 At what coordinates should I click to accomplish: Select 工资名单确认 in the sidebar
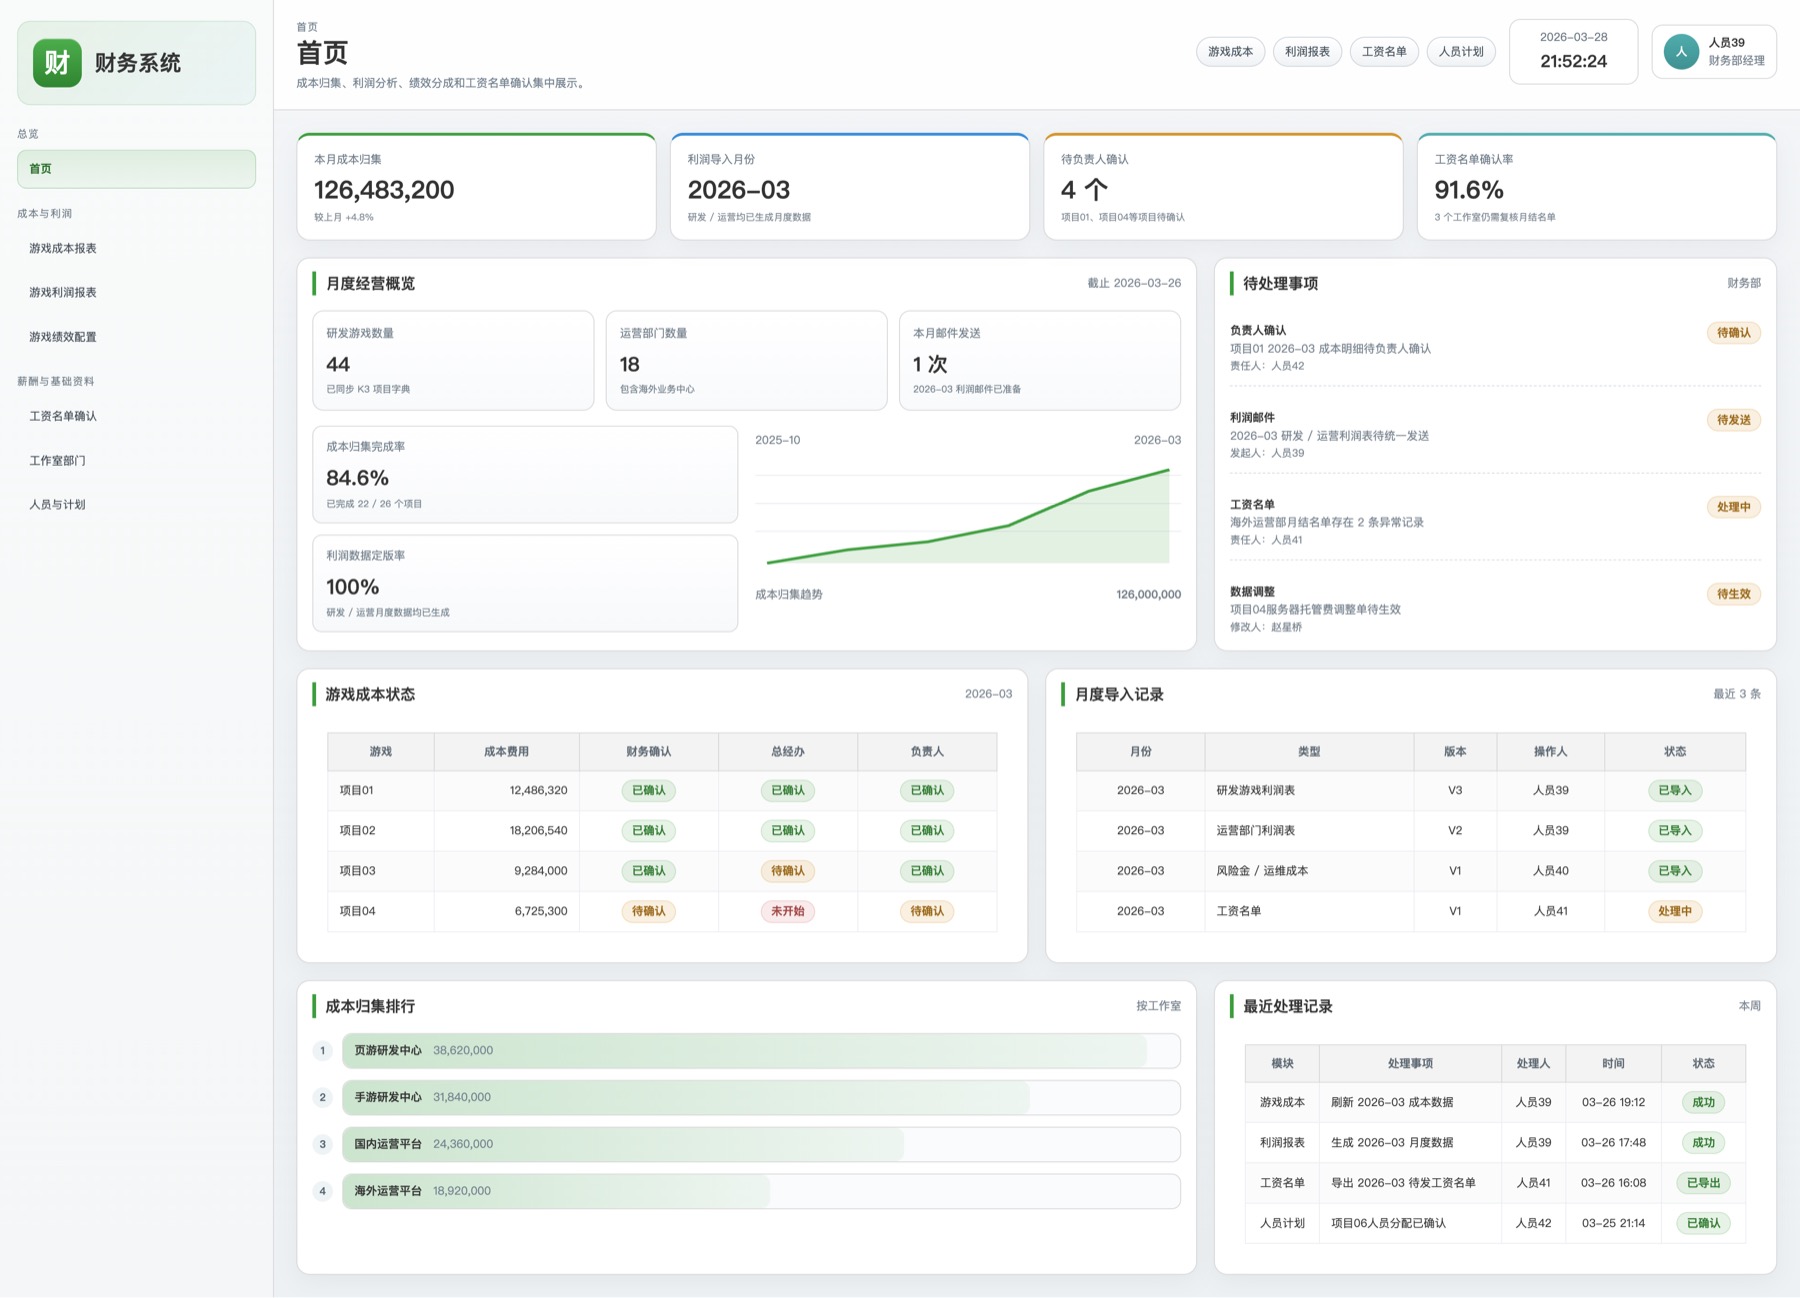pyautogui.click(x=63, y=416)
